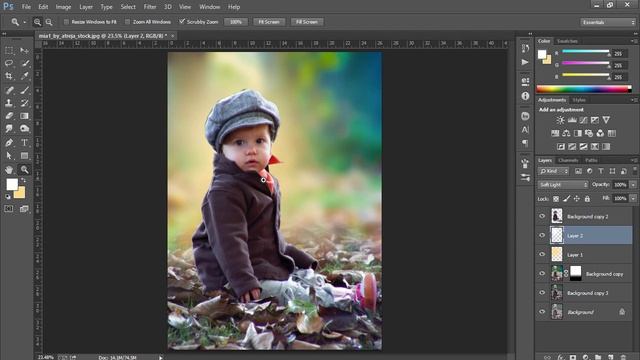Click the Opacity value field
Screen dimensions: 640x360
(620, 185)
